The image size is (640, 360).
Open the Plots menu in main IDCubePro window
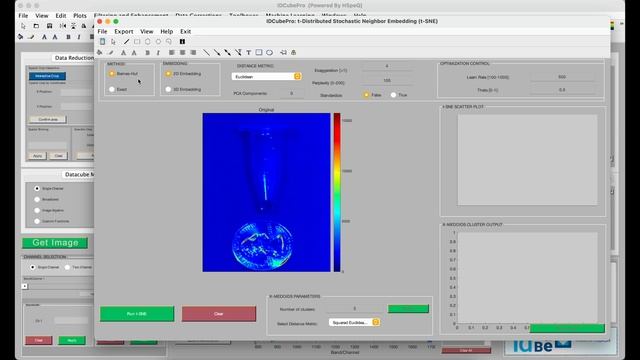coord(80,16)
